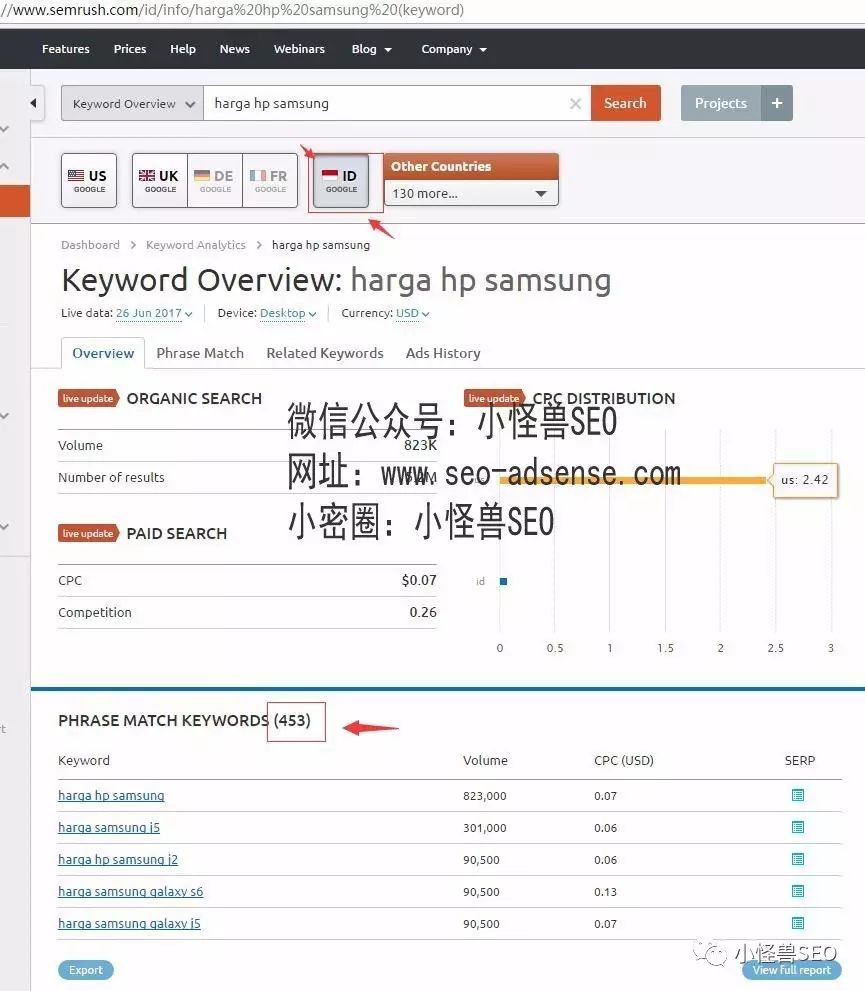Click the CPC (USD) column header

click(624, 760)
